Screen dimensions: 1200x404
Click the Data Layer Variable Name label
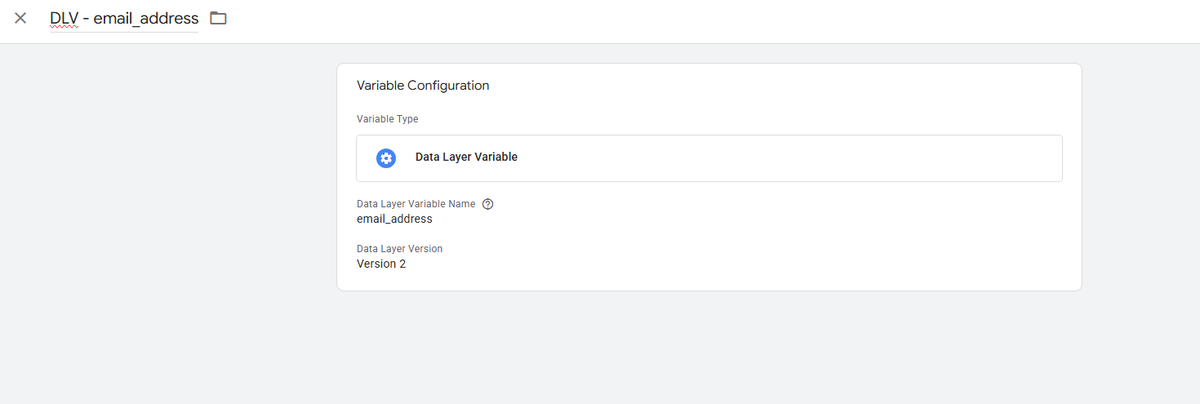click(416, 204)
